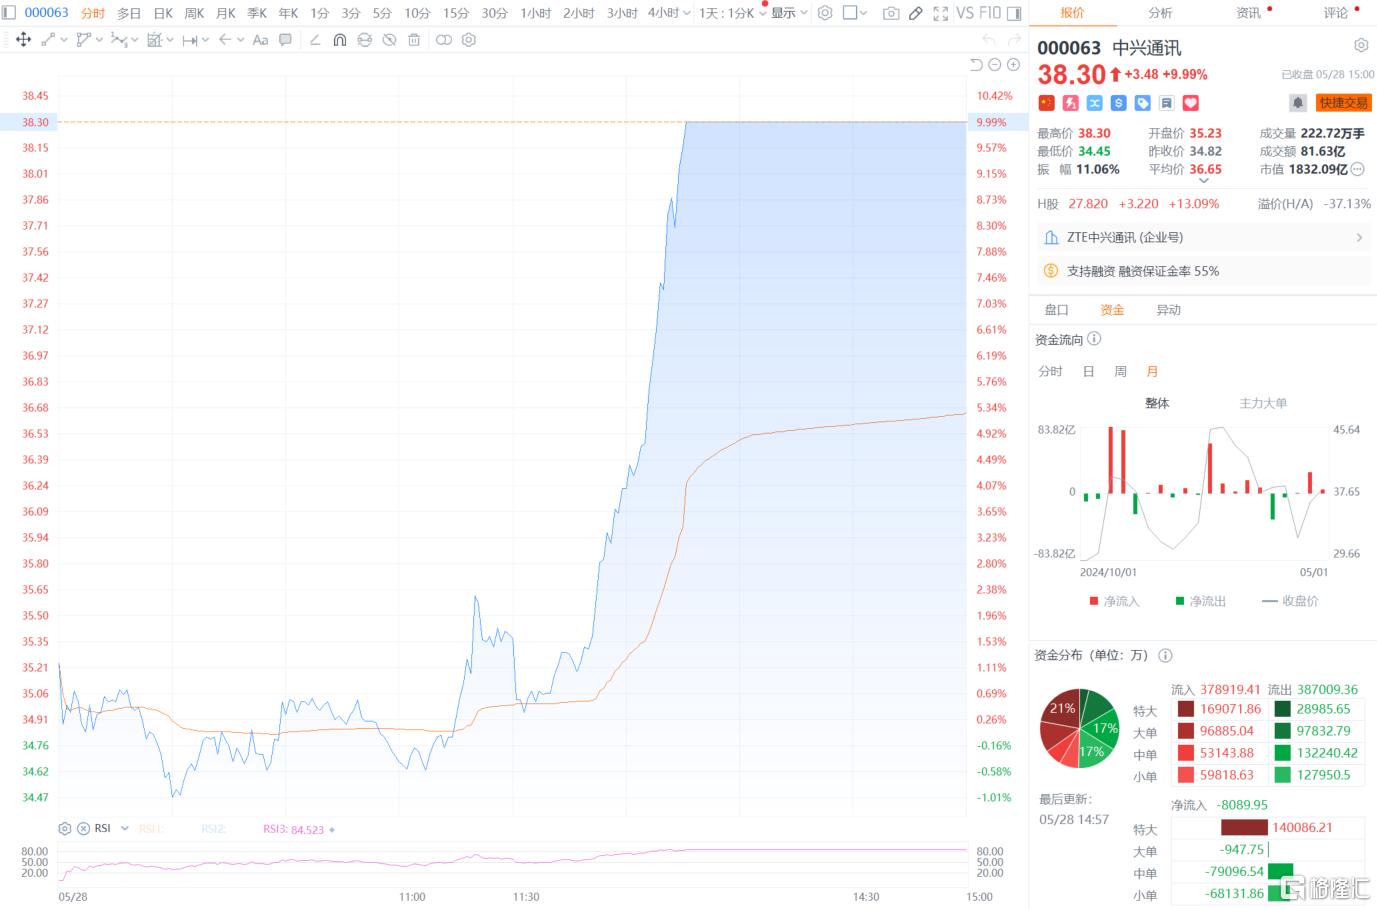Open F10 company info

point(990,13)
